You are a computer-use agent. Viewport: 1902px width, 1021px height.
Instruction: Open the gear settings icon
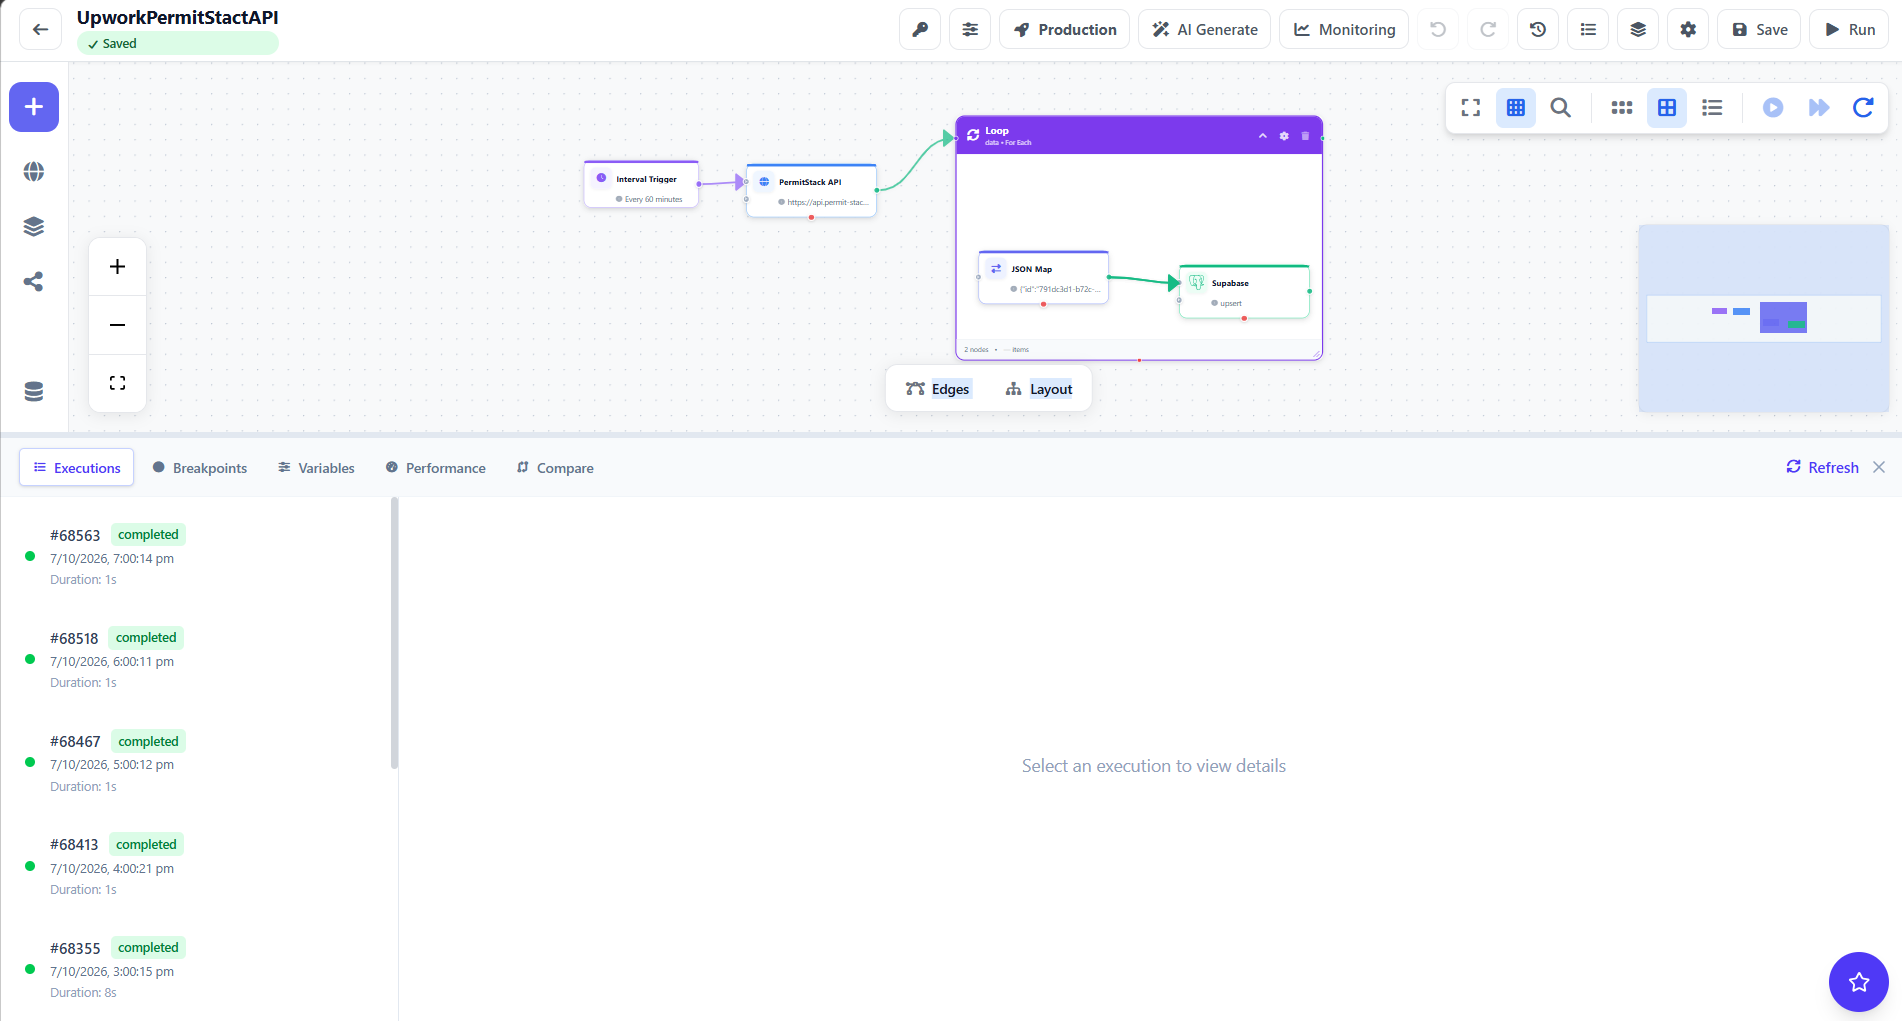[1688, 30]
